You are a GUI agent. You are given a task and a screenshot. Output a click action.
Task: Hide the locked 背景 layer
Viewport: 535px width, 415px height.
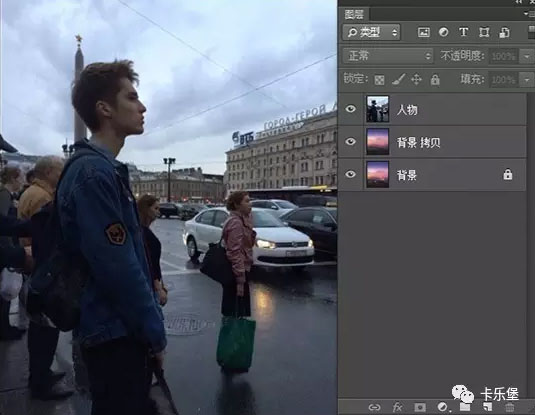[350, 174]
